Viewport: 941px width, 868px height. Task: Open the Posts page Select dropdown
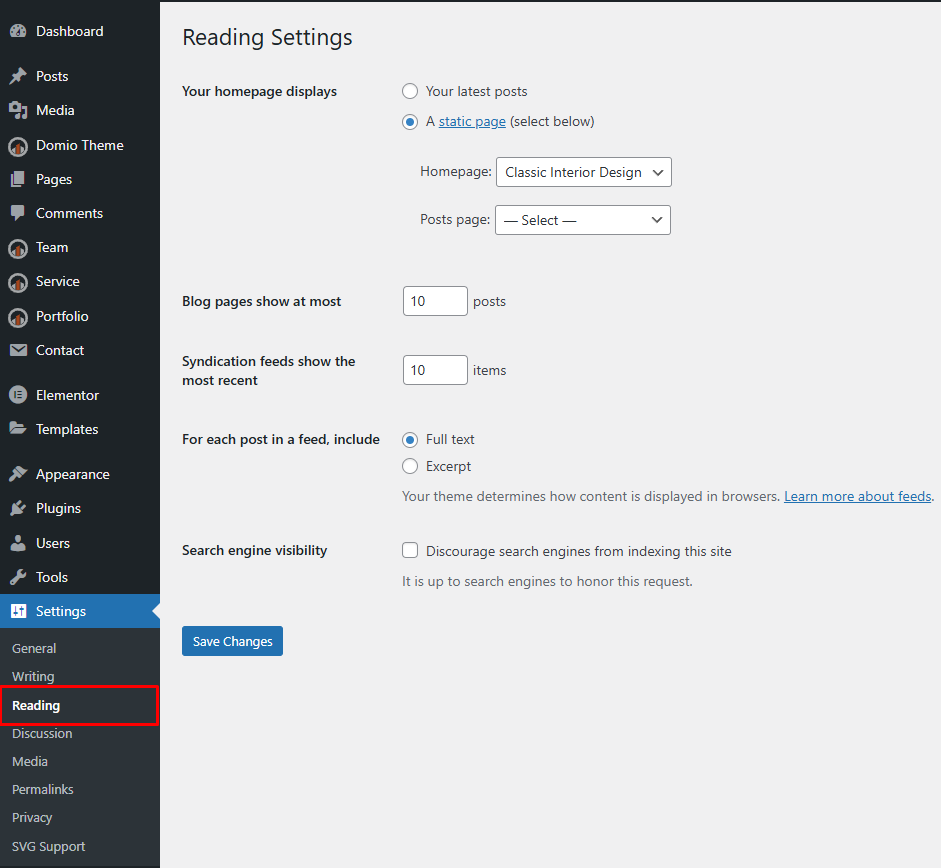[x=583, y=220]
